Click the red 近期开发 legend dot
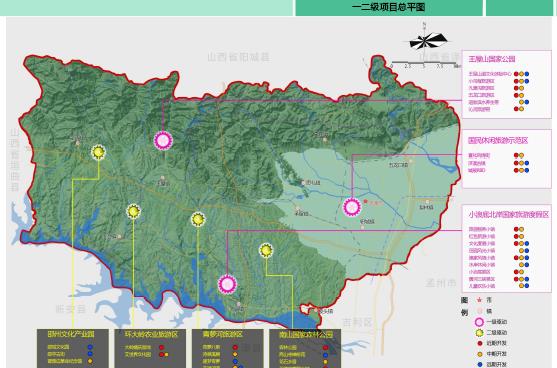 click(x=480, y=343)
